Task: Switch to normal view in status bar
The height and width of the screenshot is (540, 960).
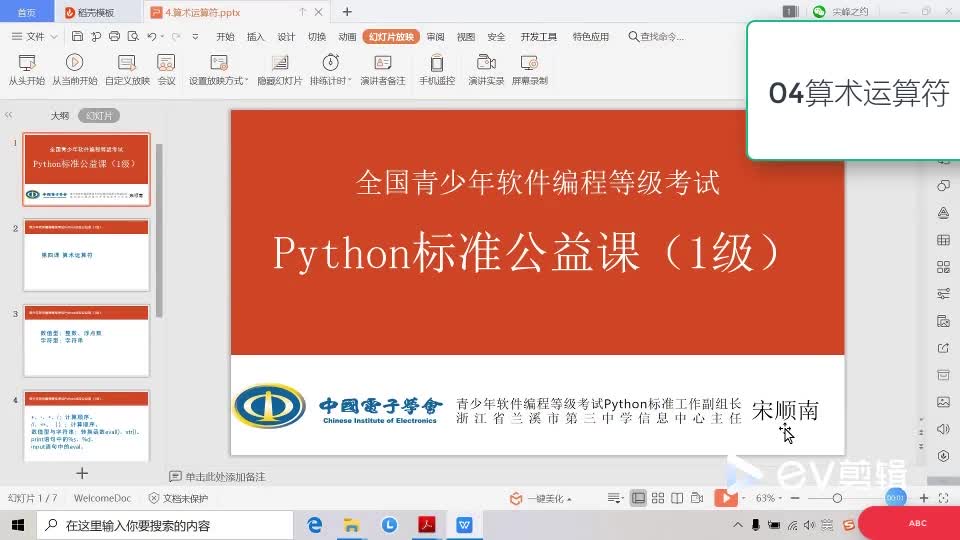Action: [x=638, y=498]
